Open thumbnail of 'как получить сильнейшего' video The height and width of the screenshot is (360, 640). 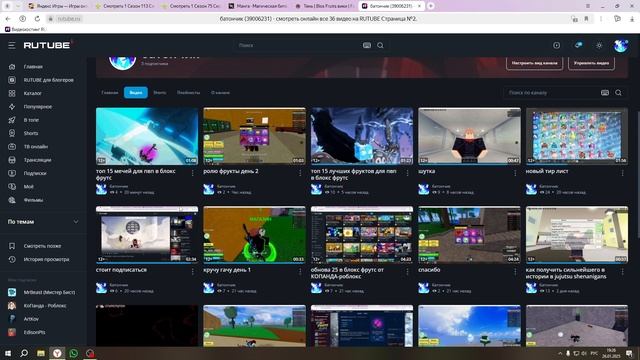coord(577,234)
